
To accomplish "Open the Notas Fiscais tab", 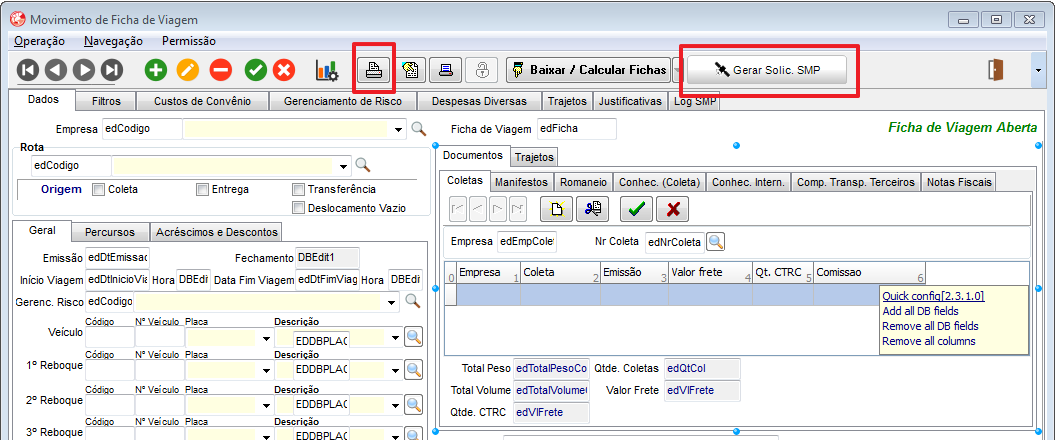I will coord(959,182).
